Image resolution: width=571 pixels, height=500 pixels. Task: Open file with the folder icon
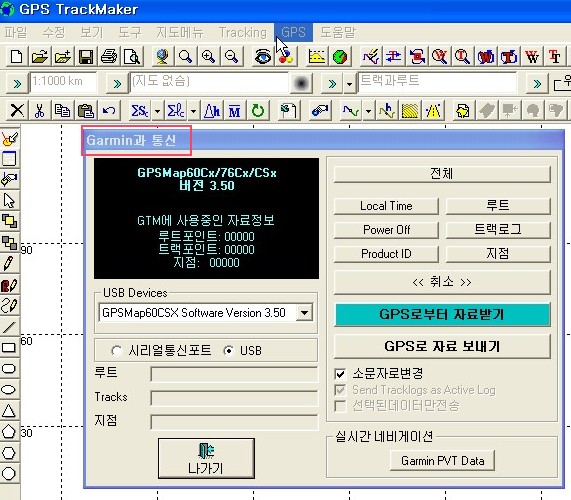click(x=40, y=57)
